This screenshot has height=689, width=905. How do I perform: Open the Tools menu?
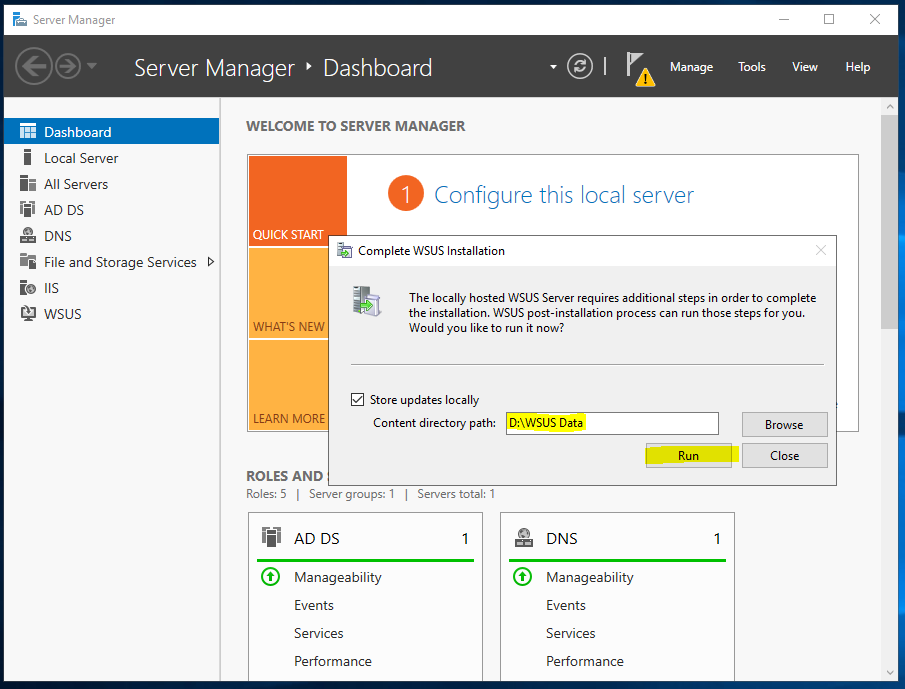pos(751,67)
